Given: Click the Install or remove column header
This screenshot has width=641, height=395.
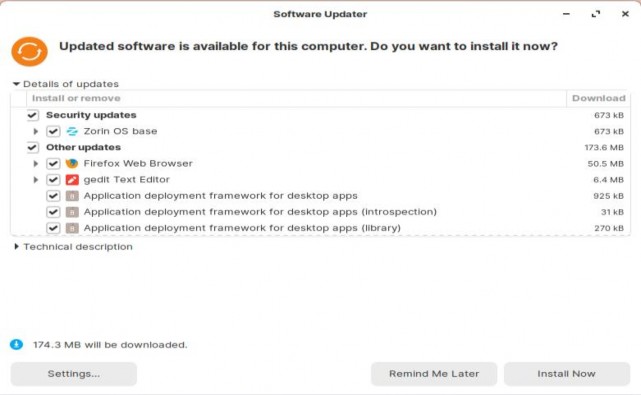Looking at the screenshot, I should click(296, 98).
